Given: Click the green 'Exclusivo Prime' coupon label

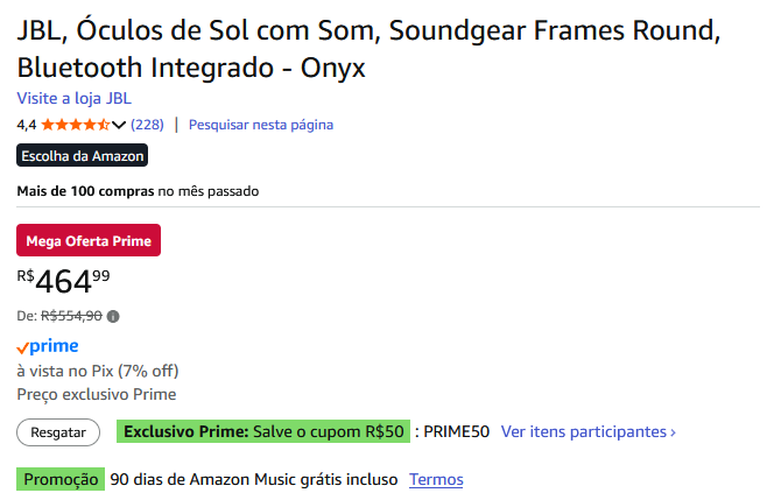Looking at the screenshot, I should [264, 432].
